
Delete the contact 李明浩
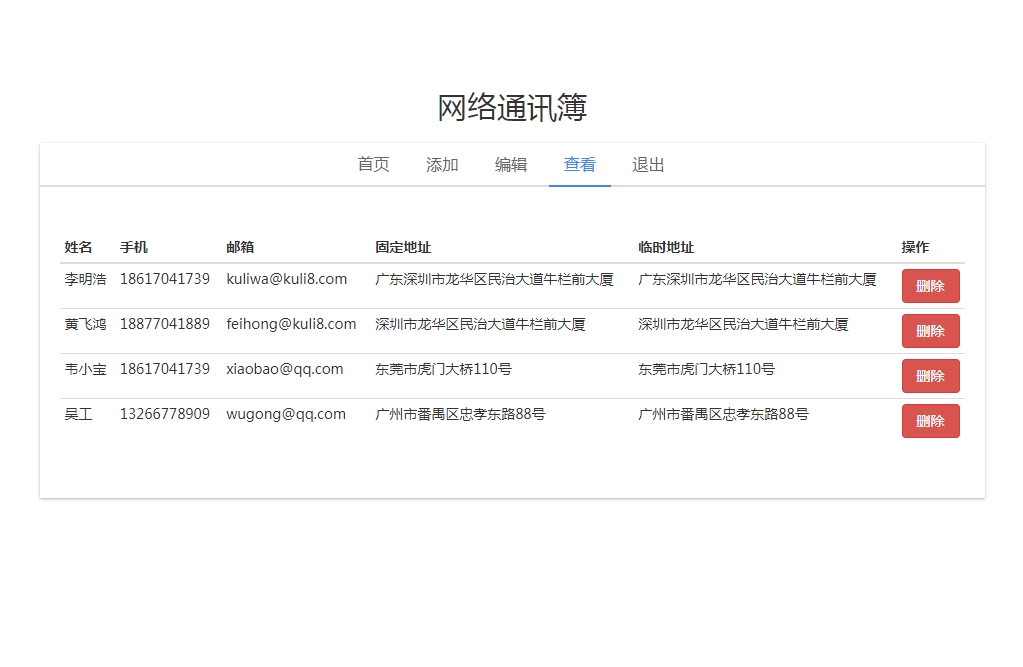tap(930, 286)
